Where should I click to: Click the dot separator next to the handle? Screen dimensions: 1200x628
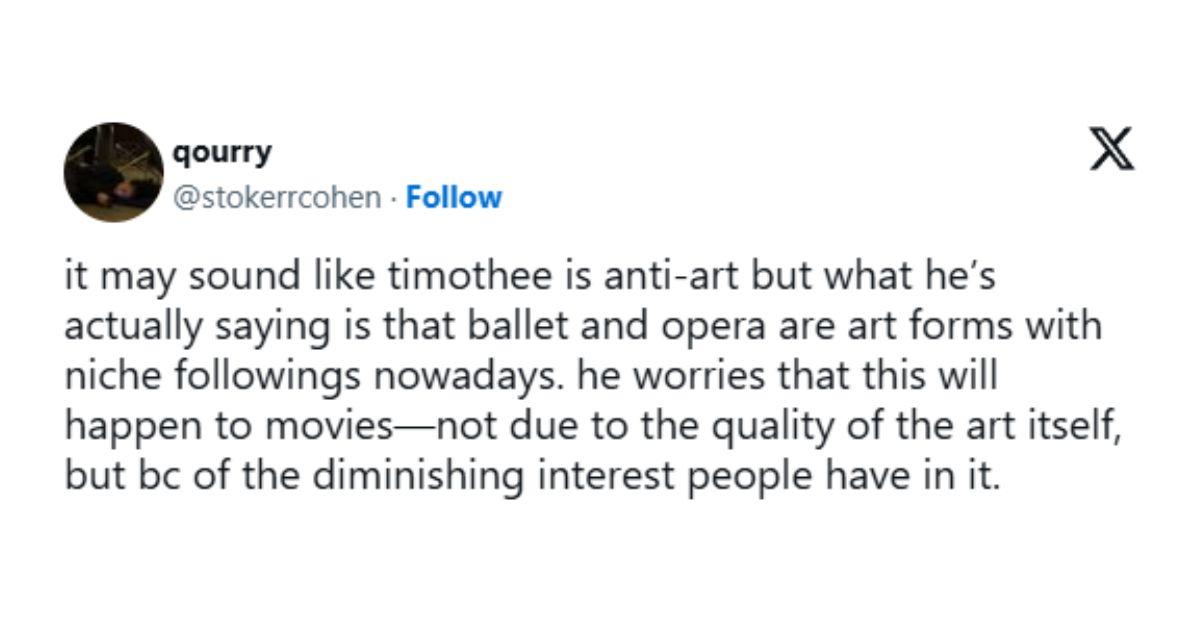391,198
